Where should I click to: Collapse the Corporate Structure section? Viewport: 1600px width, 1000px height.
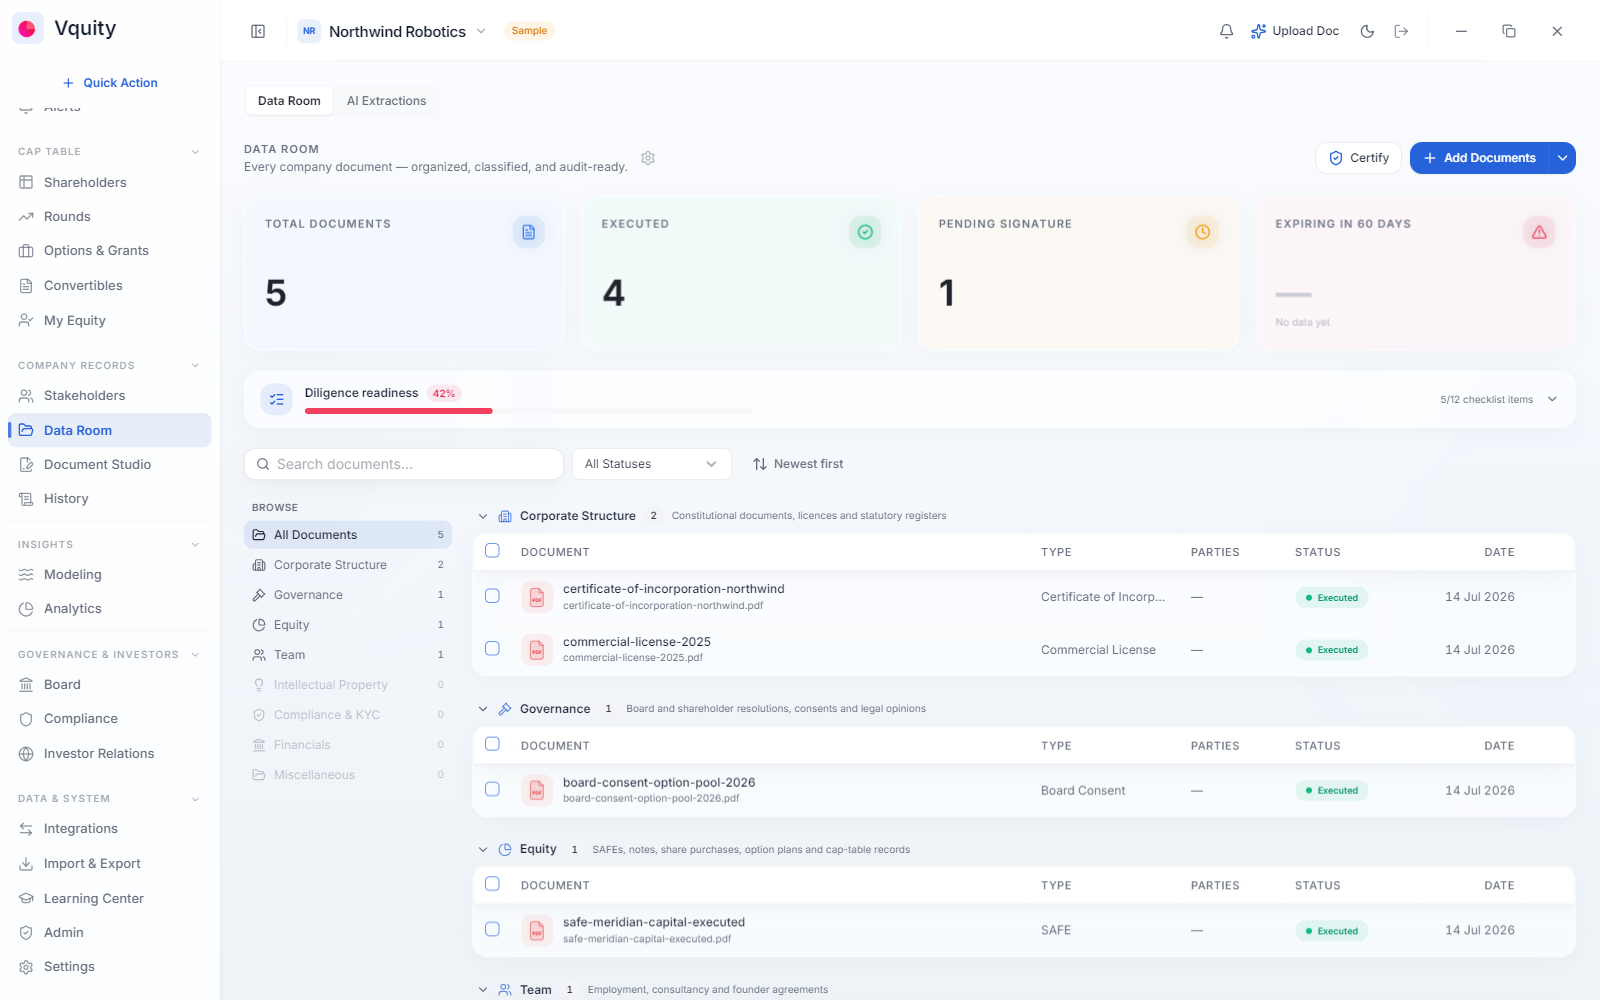(483, 516)
